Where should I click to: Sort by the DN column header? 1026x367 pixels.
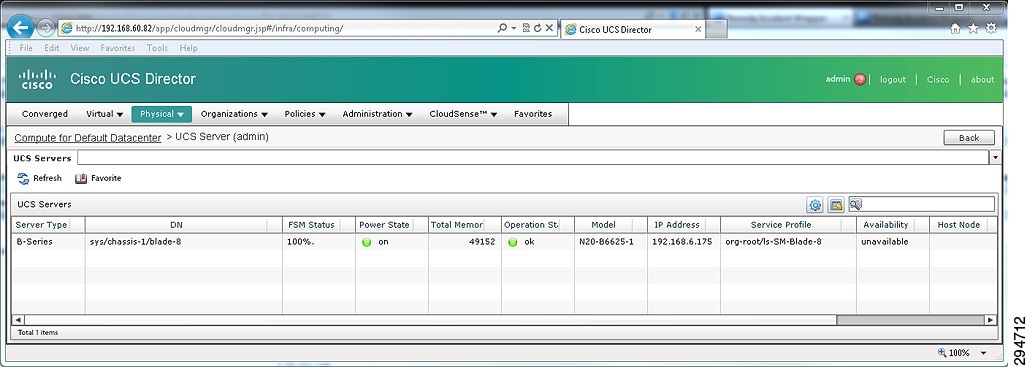click(x=177, y=225)
